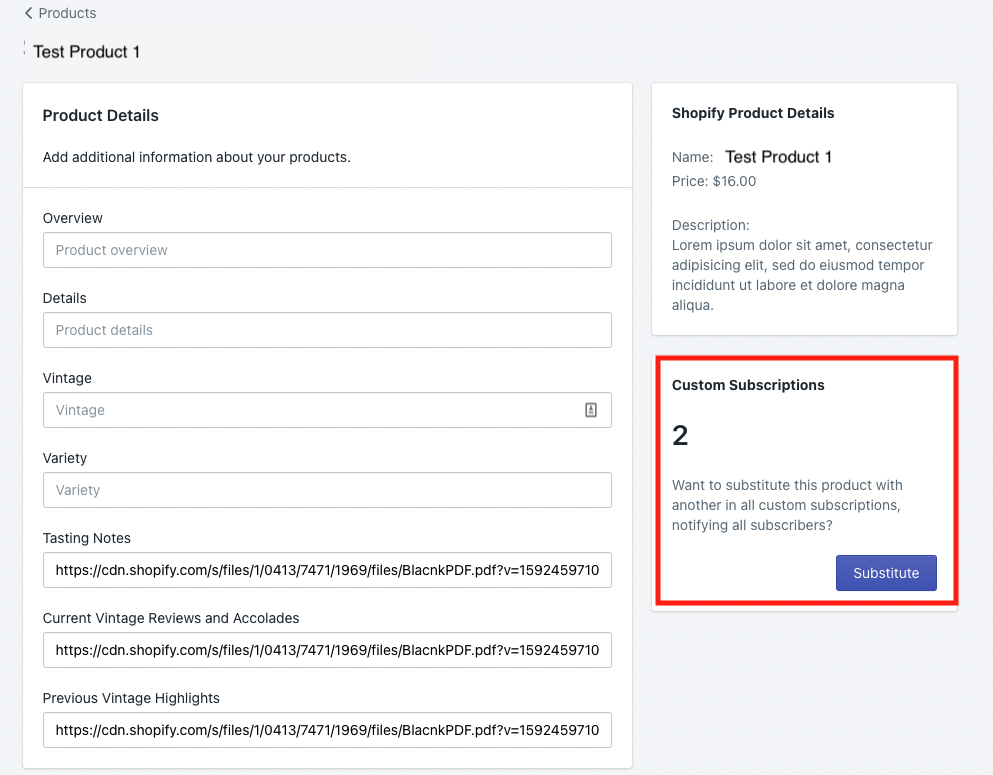Focus the Overview input field
Image resolution: width=993 pixels, height=775 pixels.
pyautogui.click(x=327, y=250)
